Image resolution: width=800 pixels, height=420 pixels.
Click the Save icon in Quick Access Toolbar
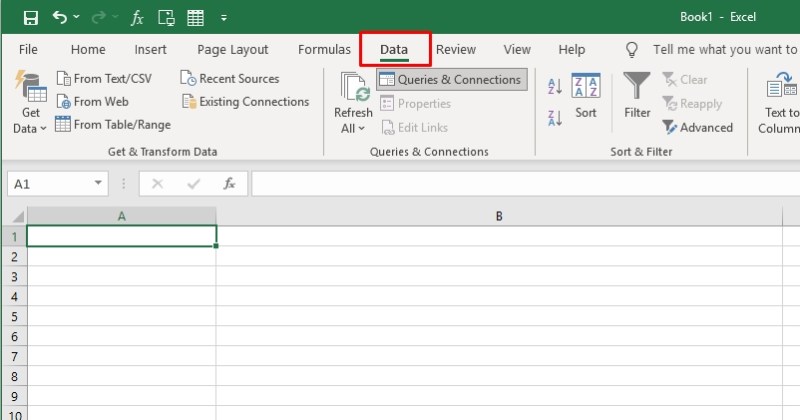coord(31,18)
